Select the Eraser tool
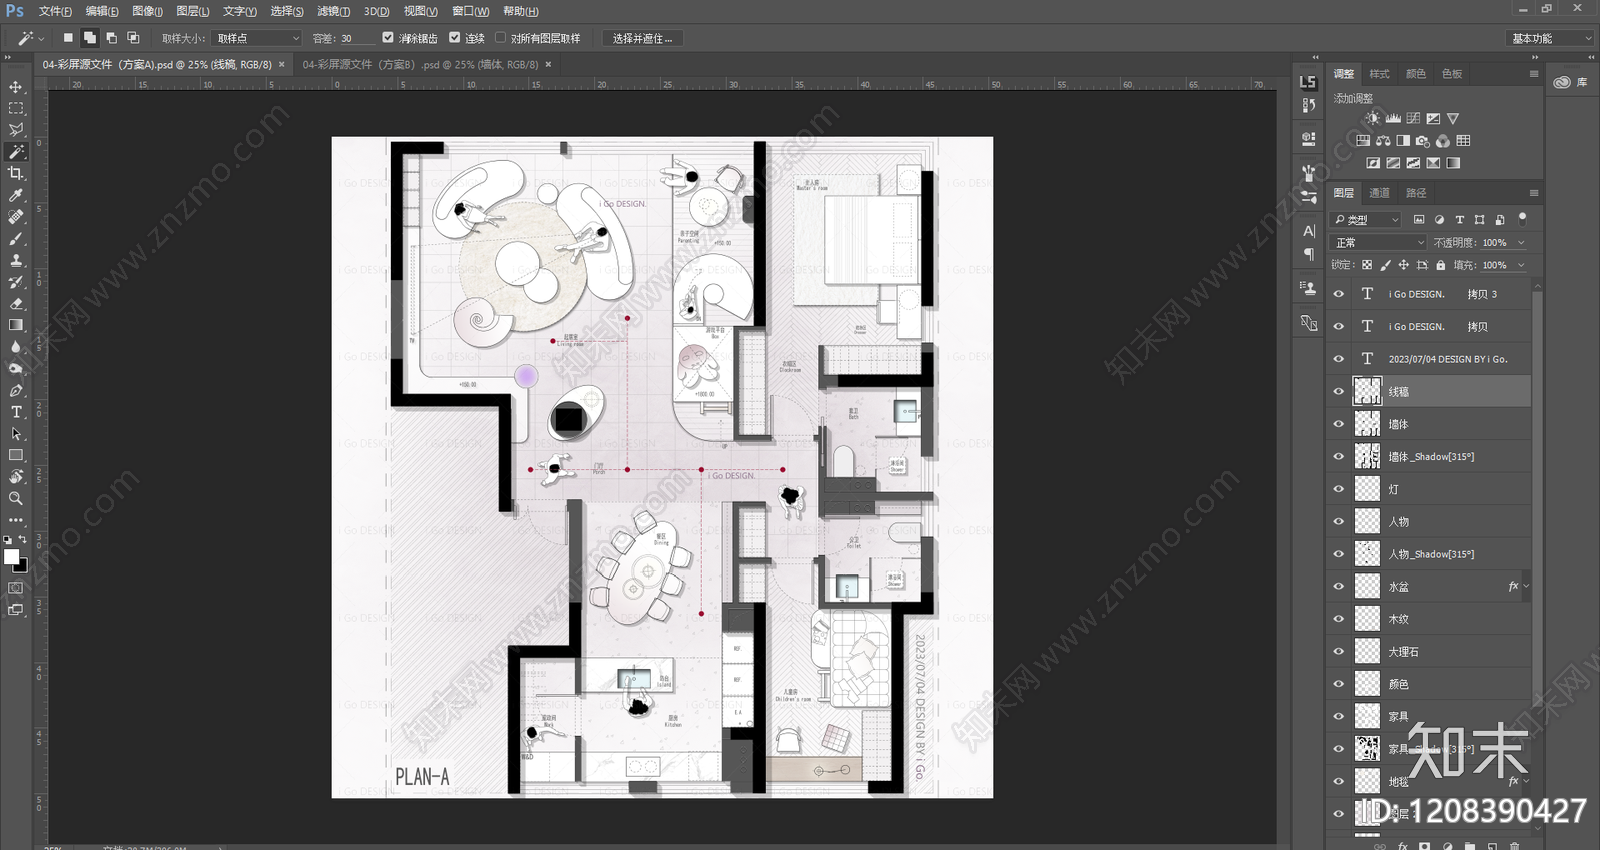This screenshot has height=850, width=1600. click(16, 304)
